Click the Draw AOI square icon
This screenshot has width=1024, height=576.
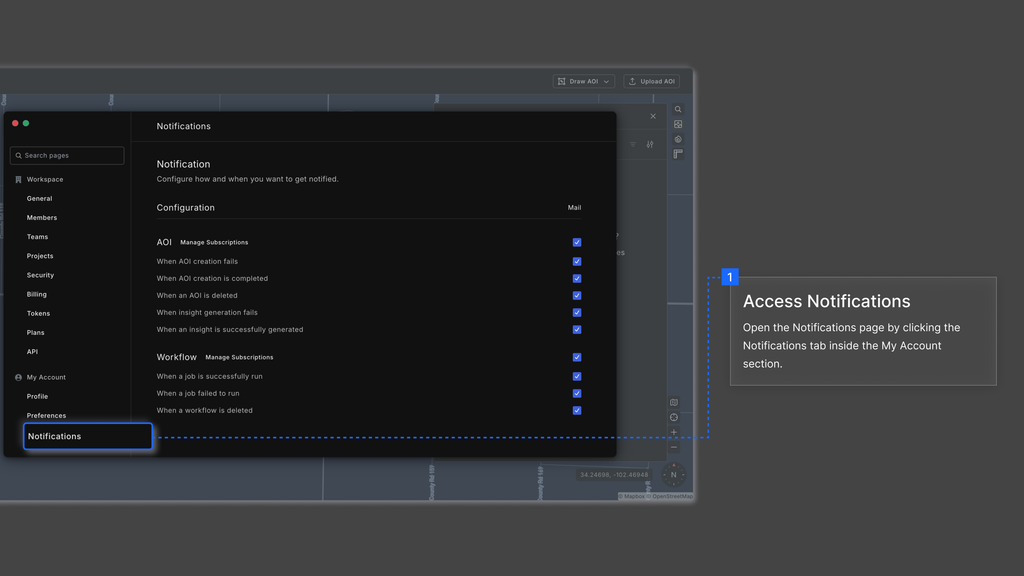point(562,82)
